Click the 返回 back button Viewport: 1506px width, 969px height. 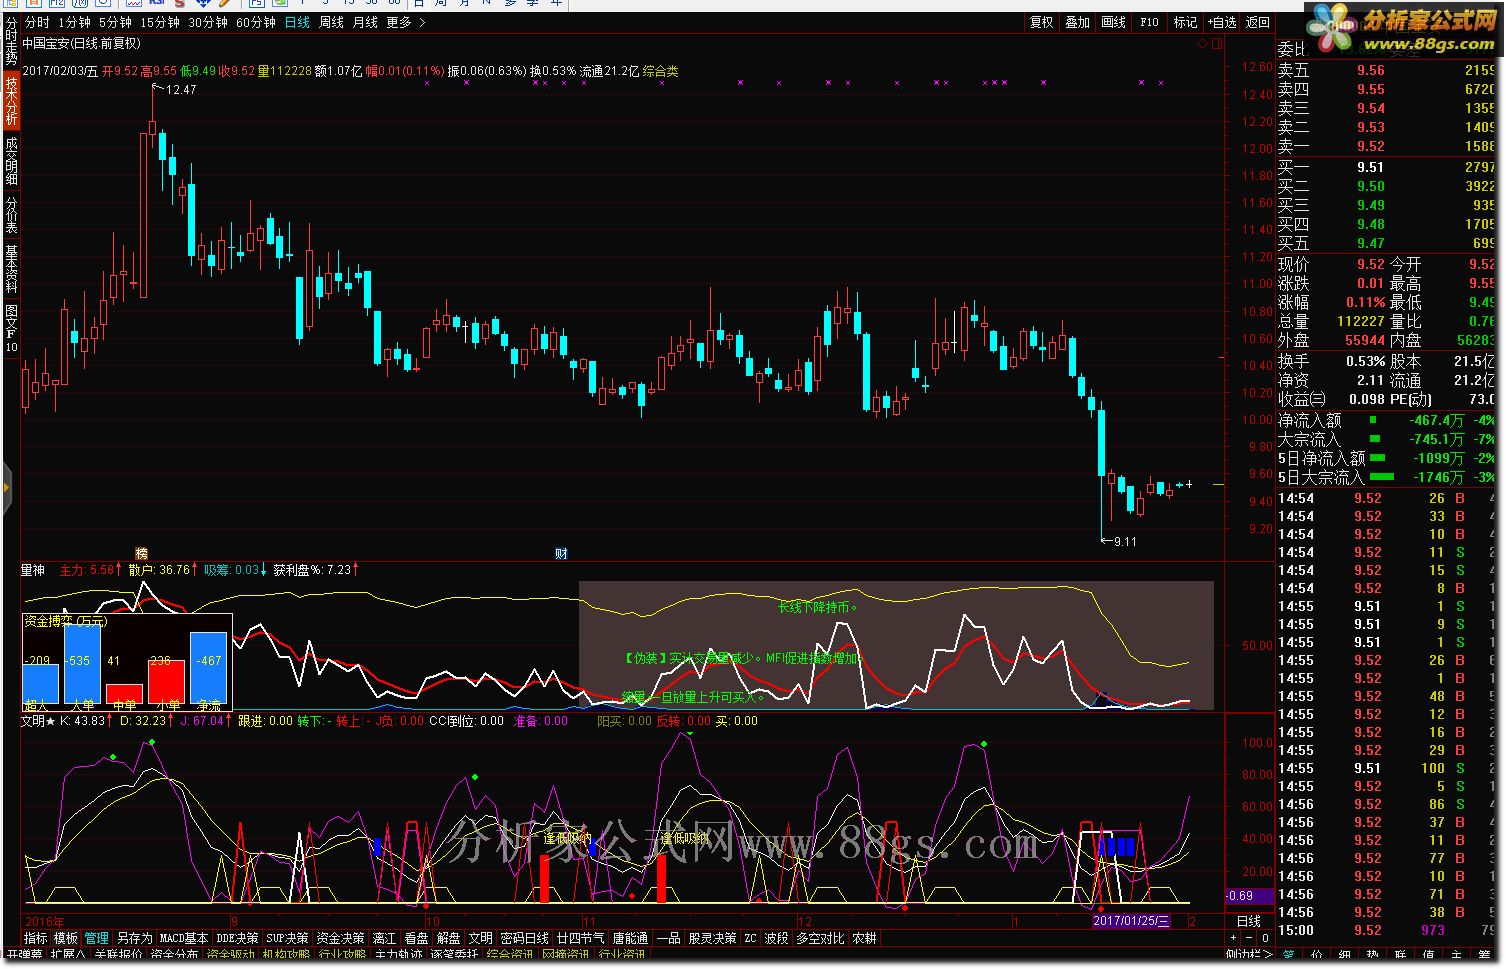(x=1257, y=22)
